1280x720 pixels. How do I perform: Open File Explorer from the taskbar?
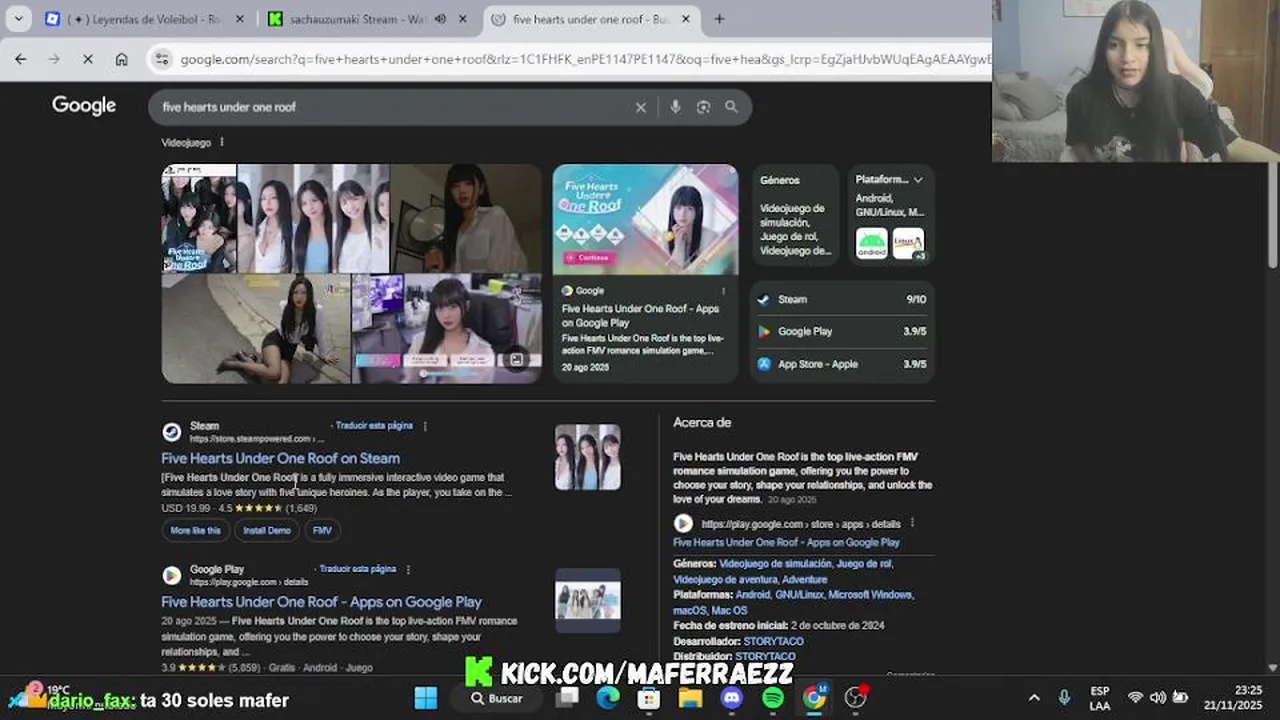[690, 698]
